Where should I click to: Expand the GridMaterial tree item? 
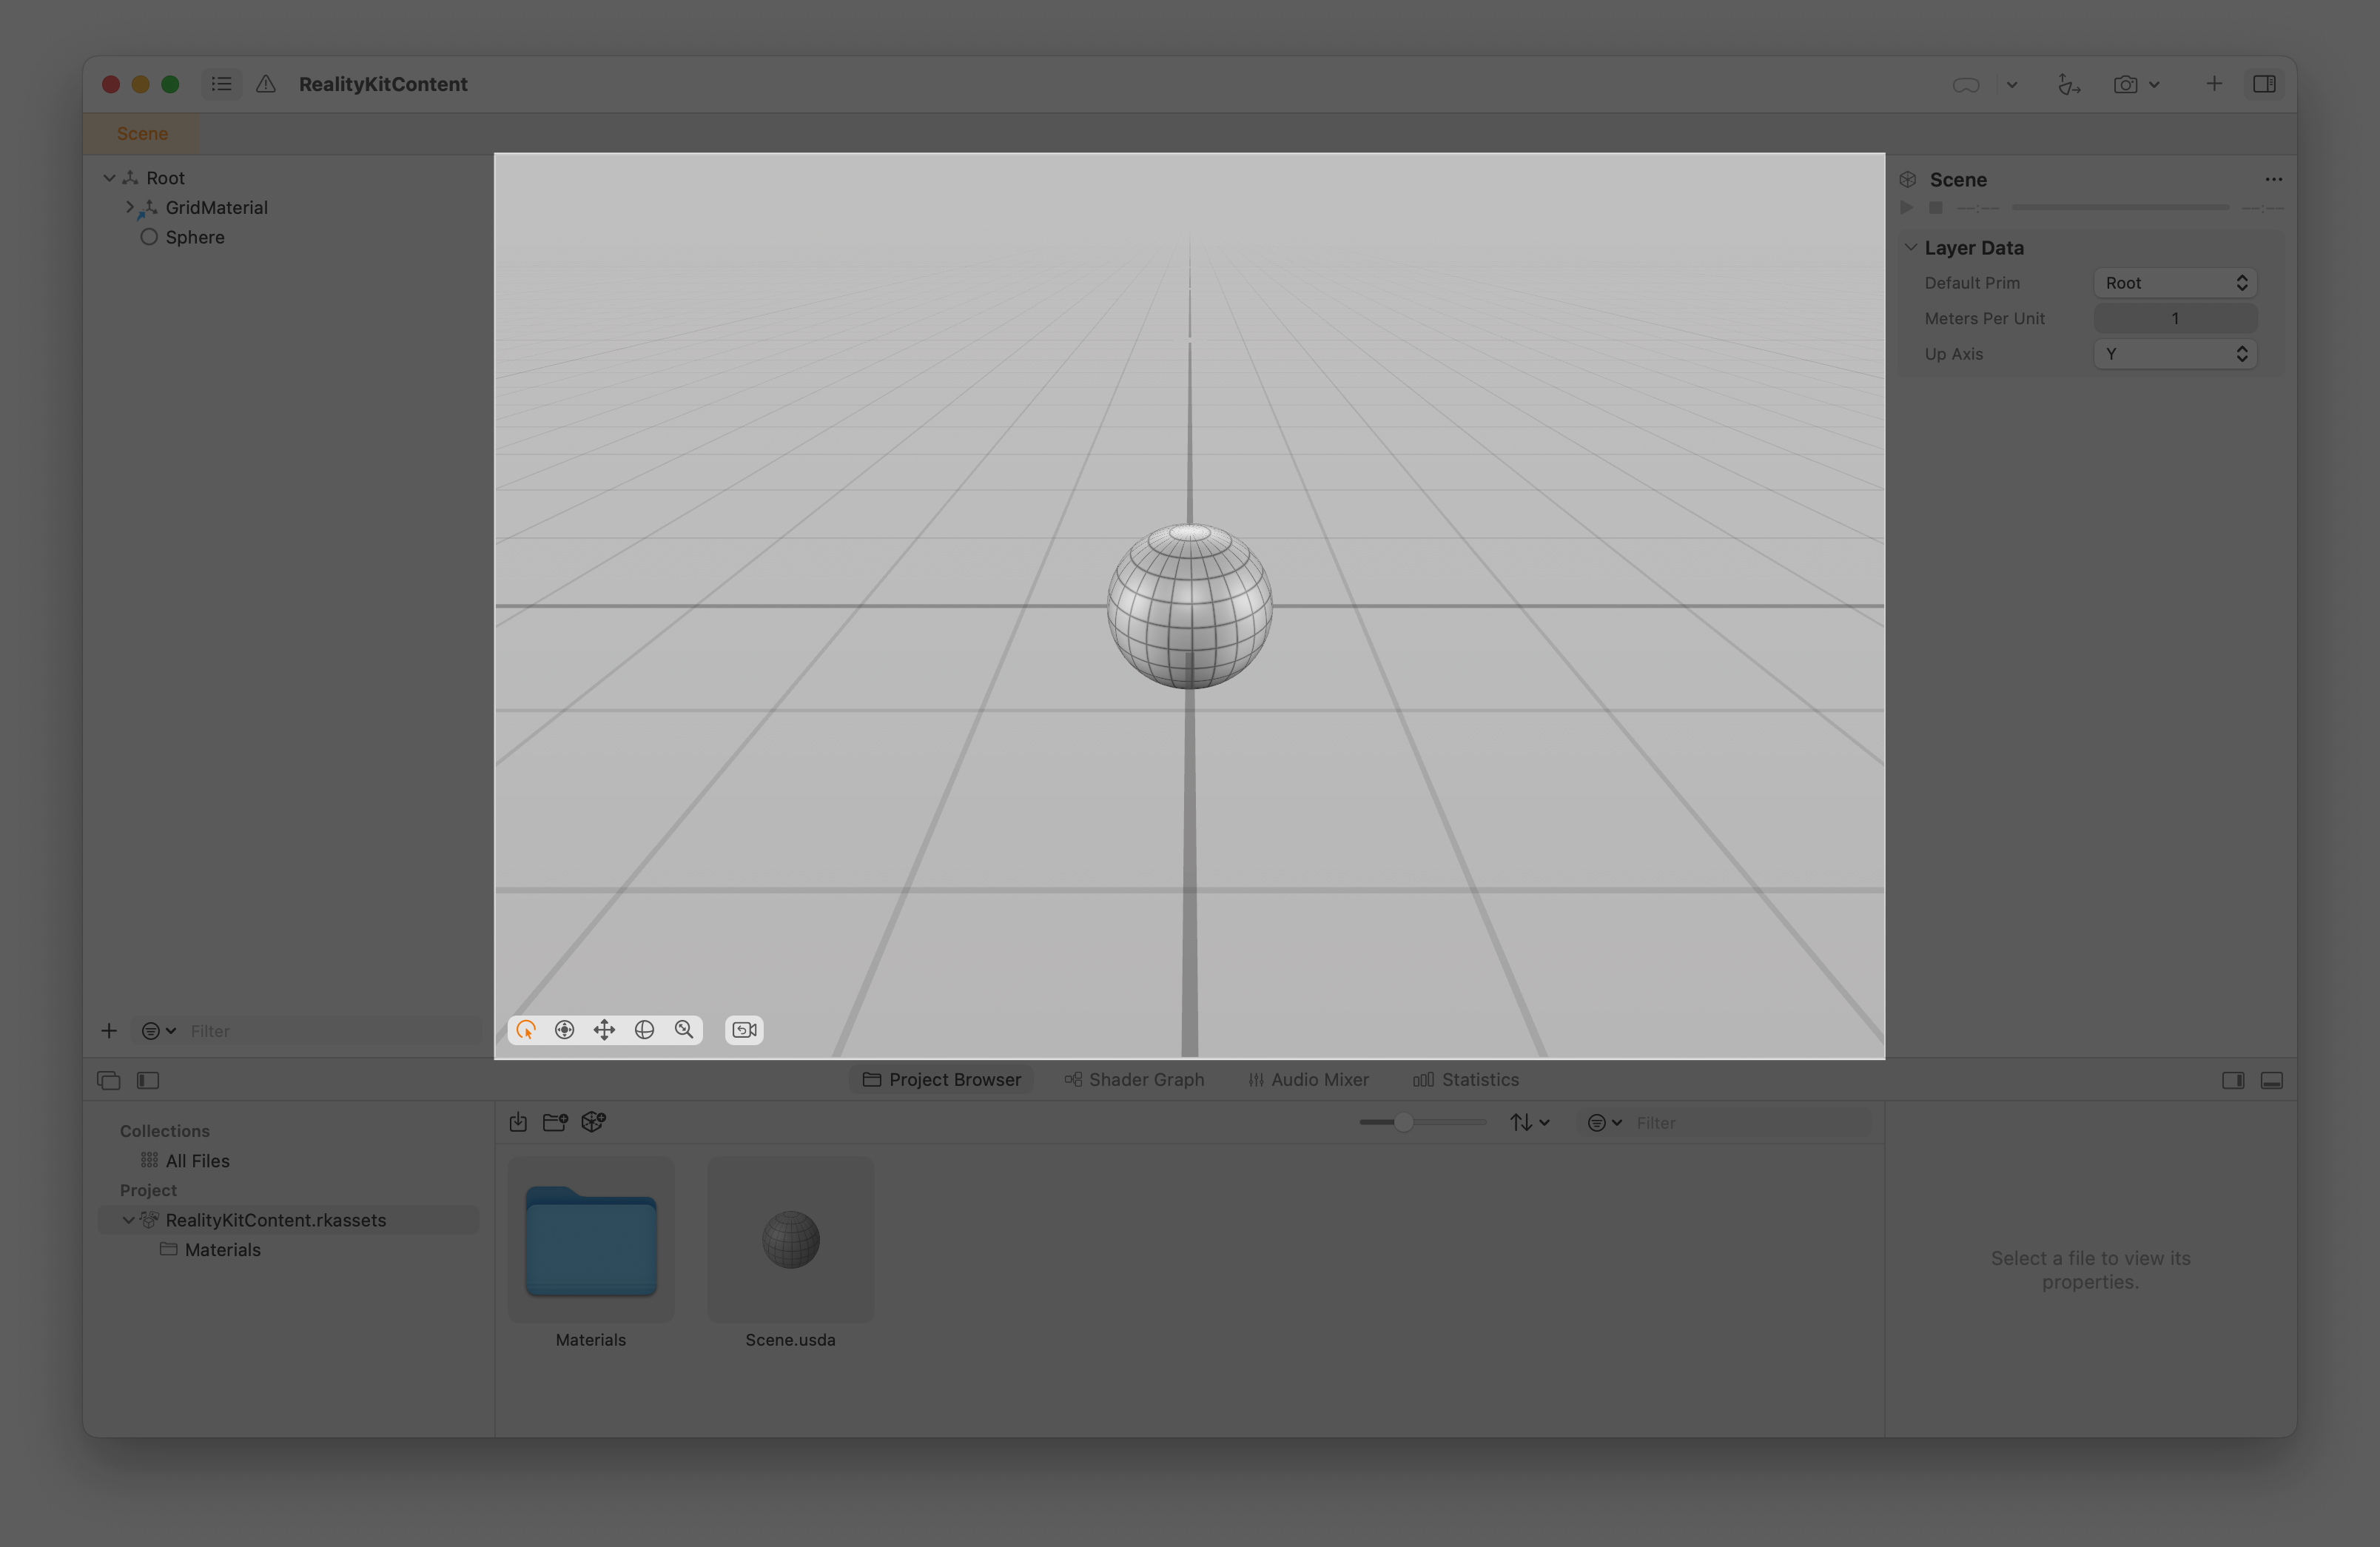click(129, 208)
